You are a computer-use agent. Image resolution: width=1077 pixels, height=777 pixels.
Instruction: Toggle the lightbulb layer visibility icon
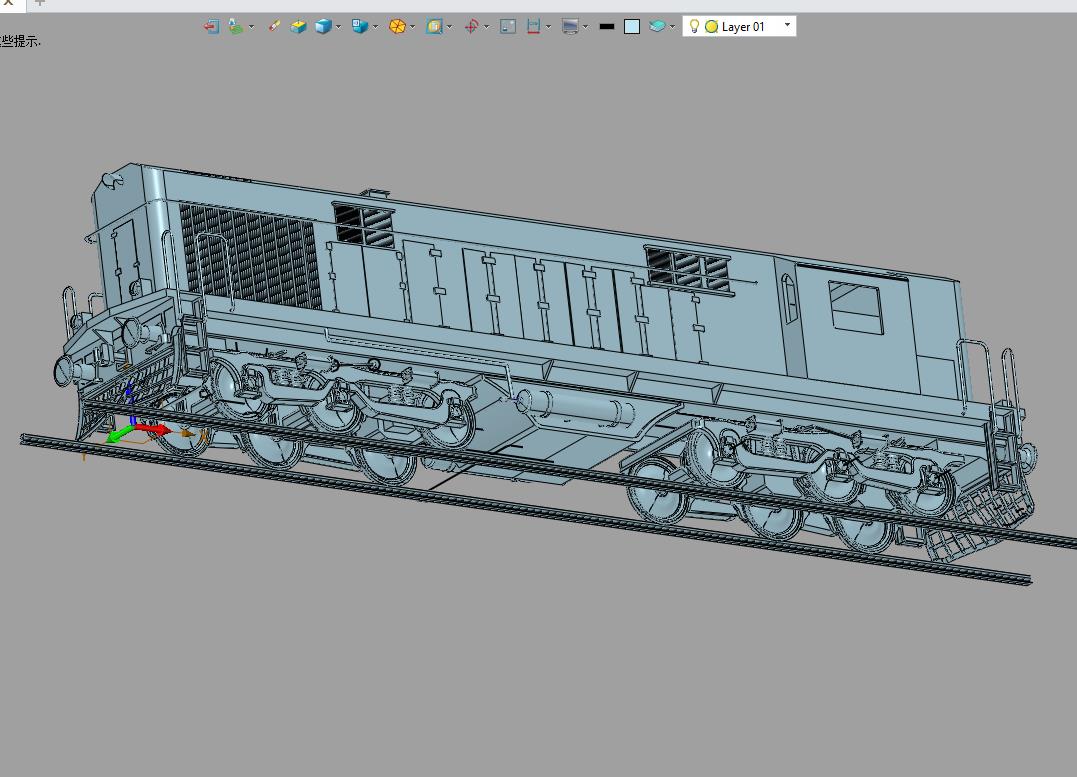click(x=694, y=26)
